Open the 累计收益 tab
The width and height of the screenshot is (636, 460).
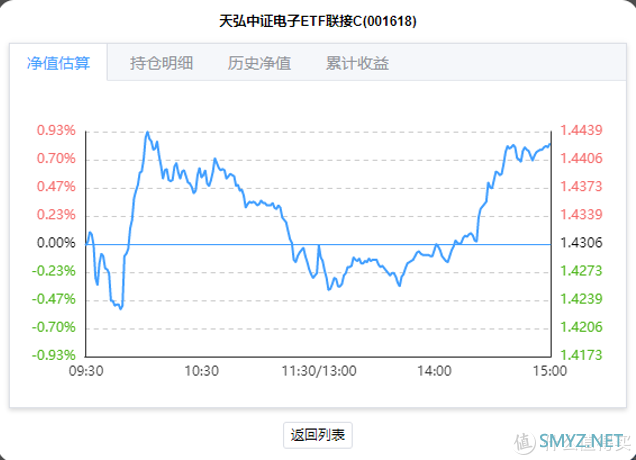click(x=357, y=63)
